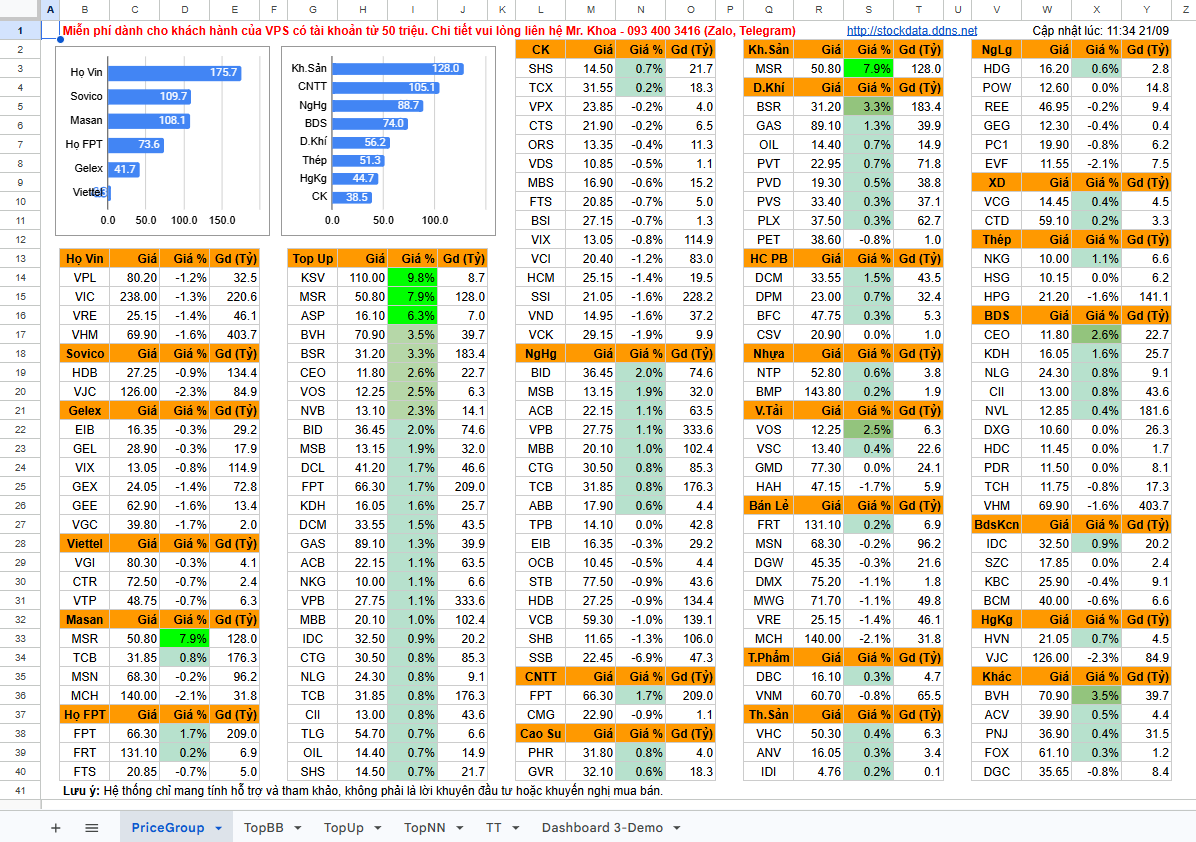Select the DGC ticker cell

coord(996,772)
